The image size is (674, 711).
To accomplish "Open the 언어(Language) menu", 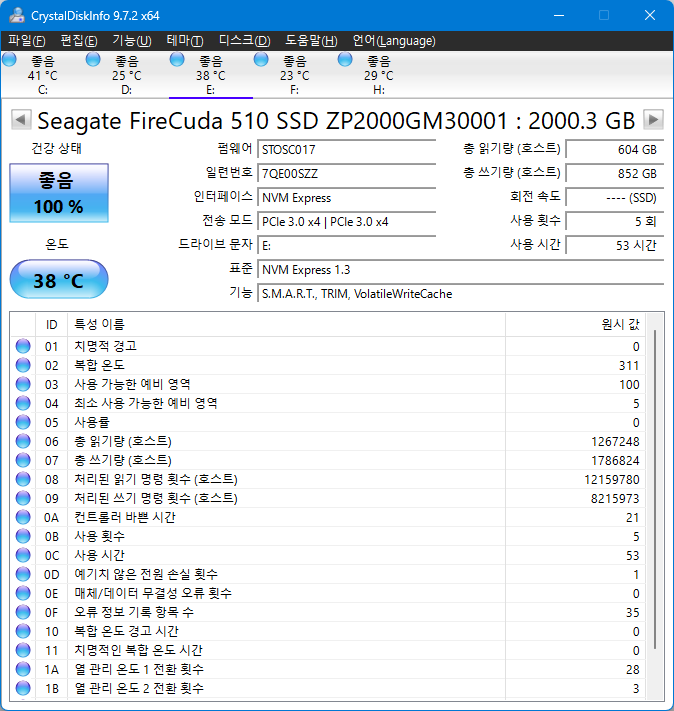I will 394,41.
